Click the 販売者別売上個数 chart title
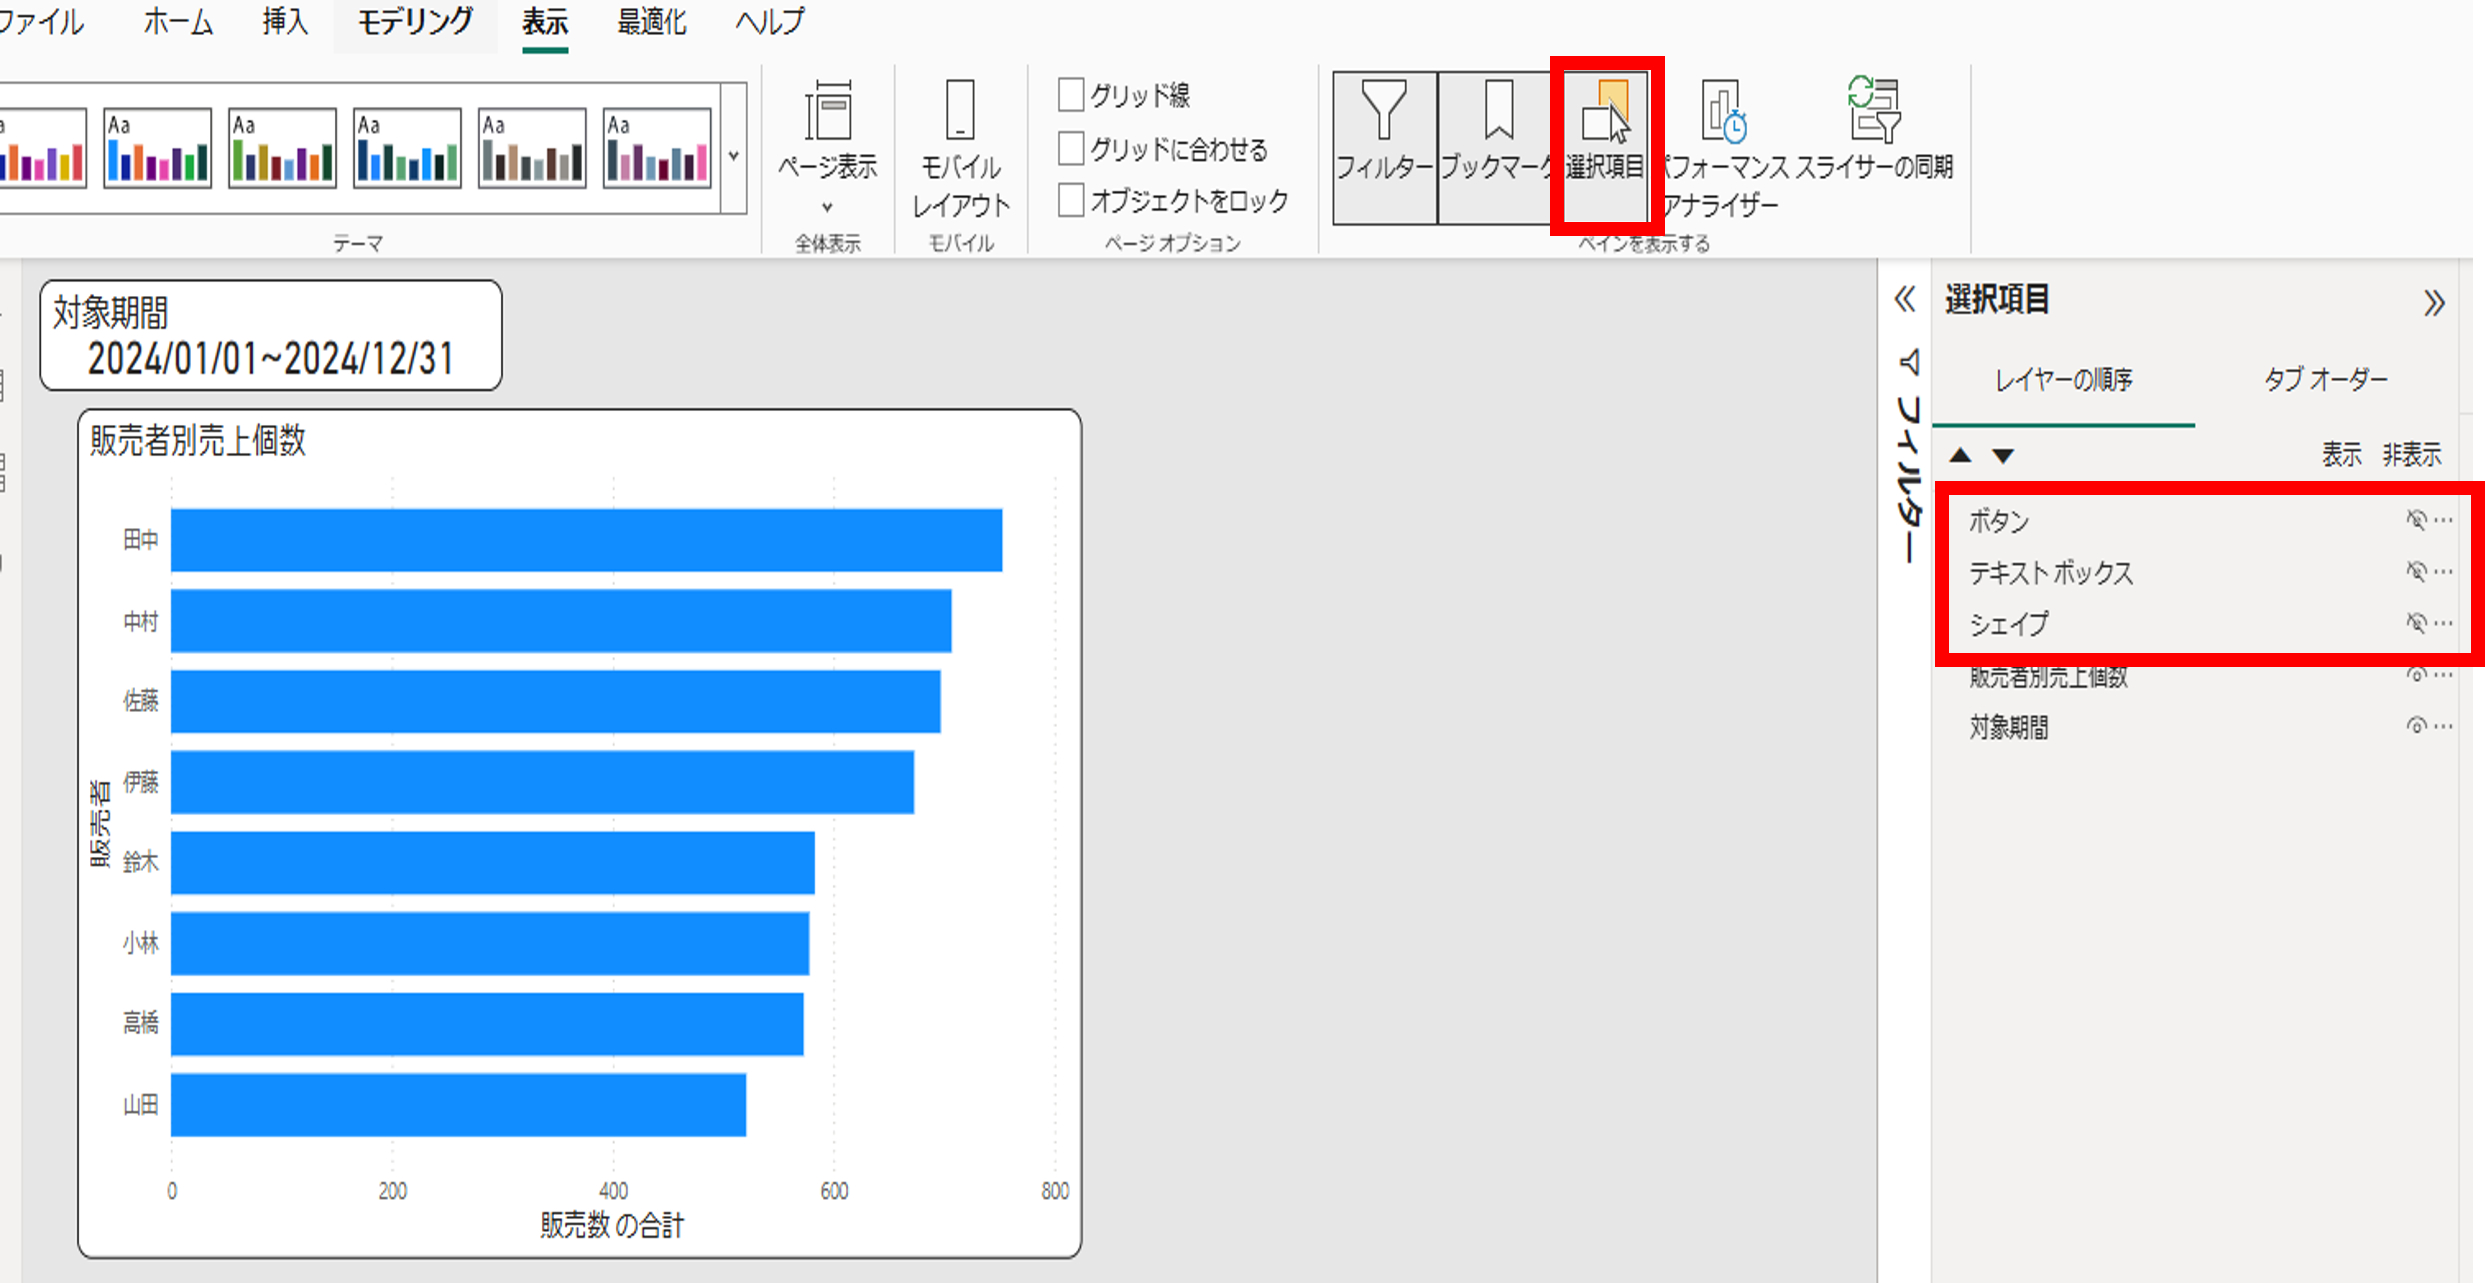 click(x=198, y=441)
